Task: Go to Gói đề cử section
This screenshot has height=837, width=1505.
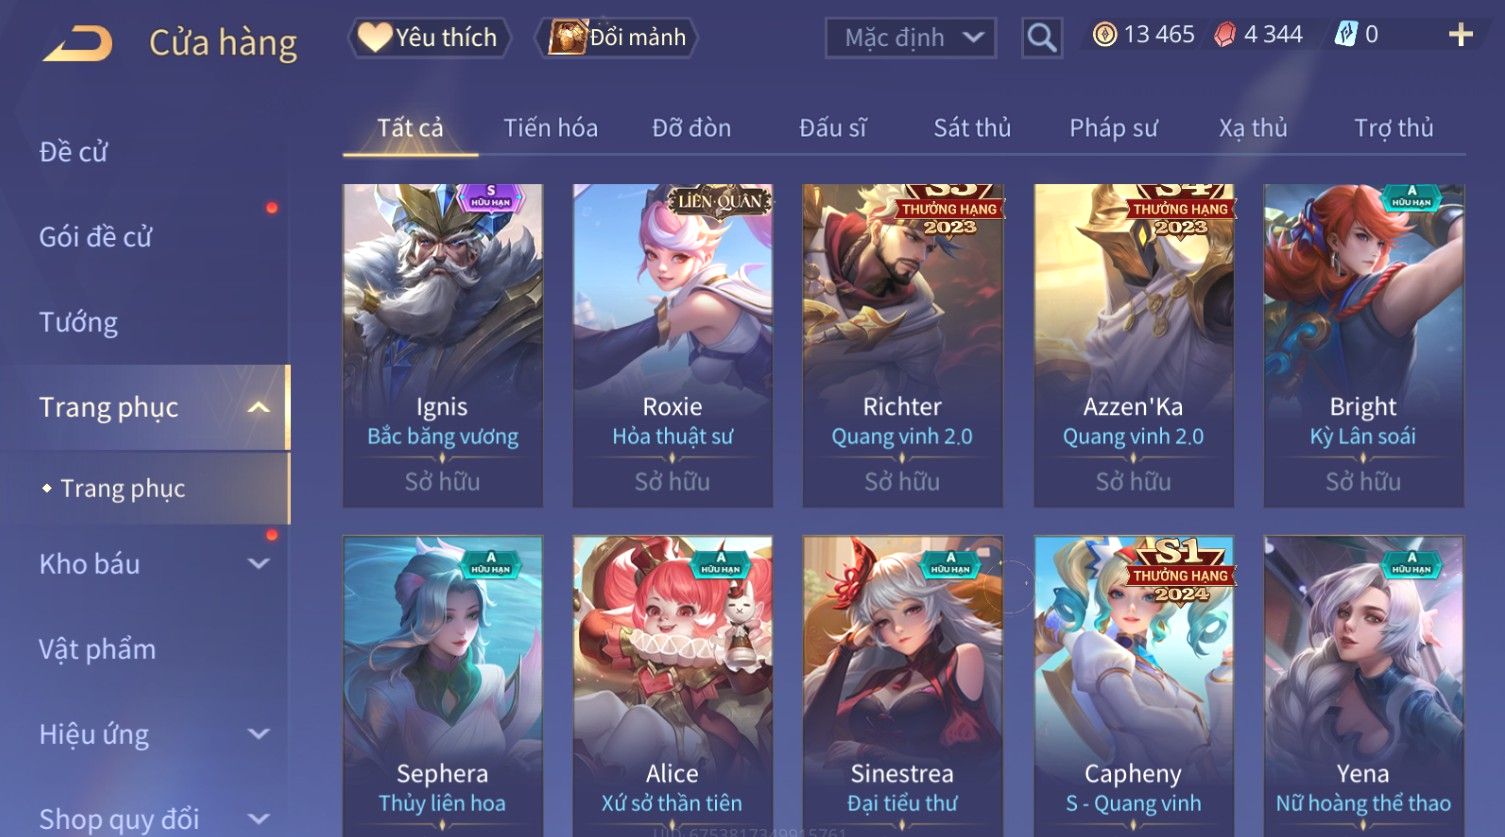Action: pos(95,237)
